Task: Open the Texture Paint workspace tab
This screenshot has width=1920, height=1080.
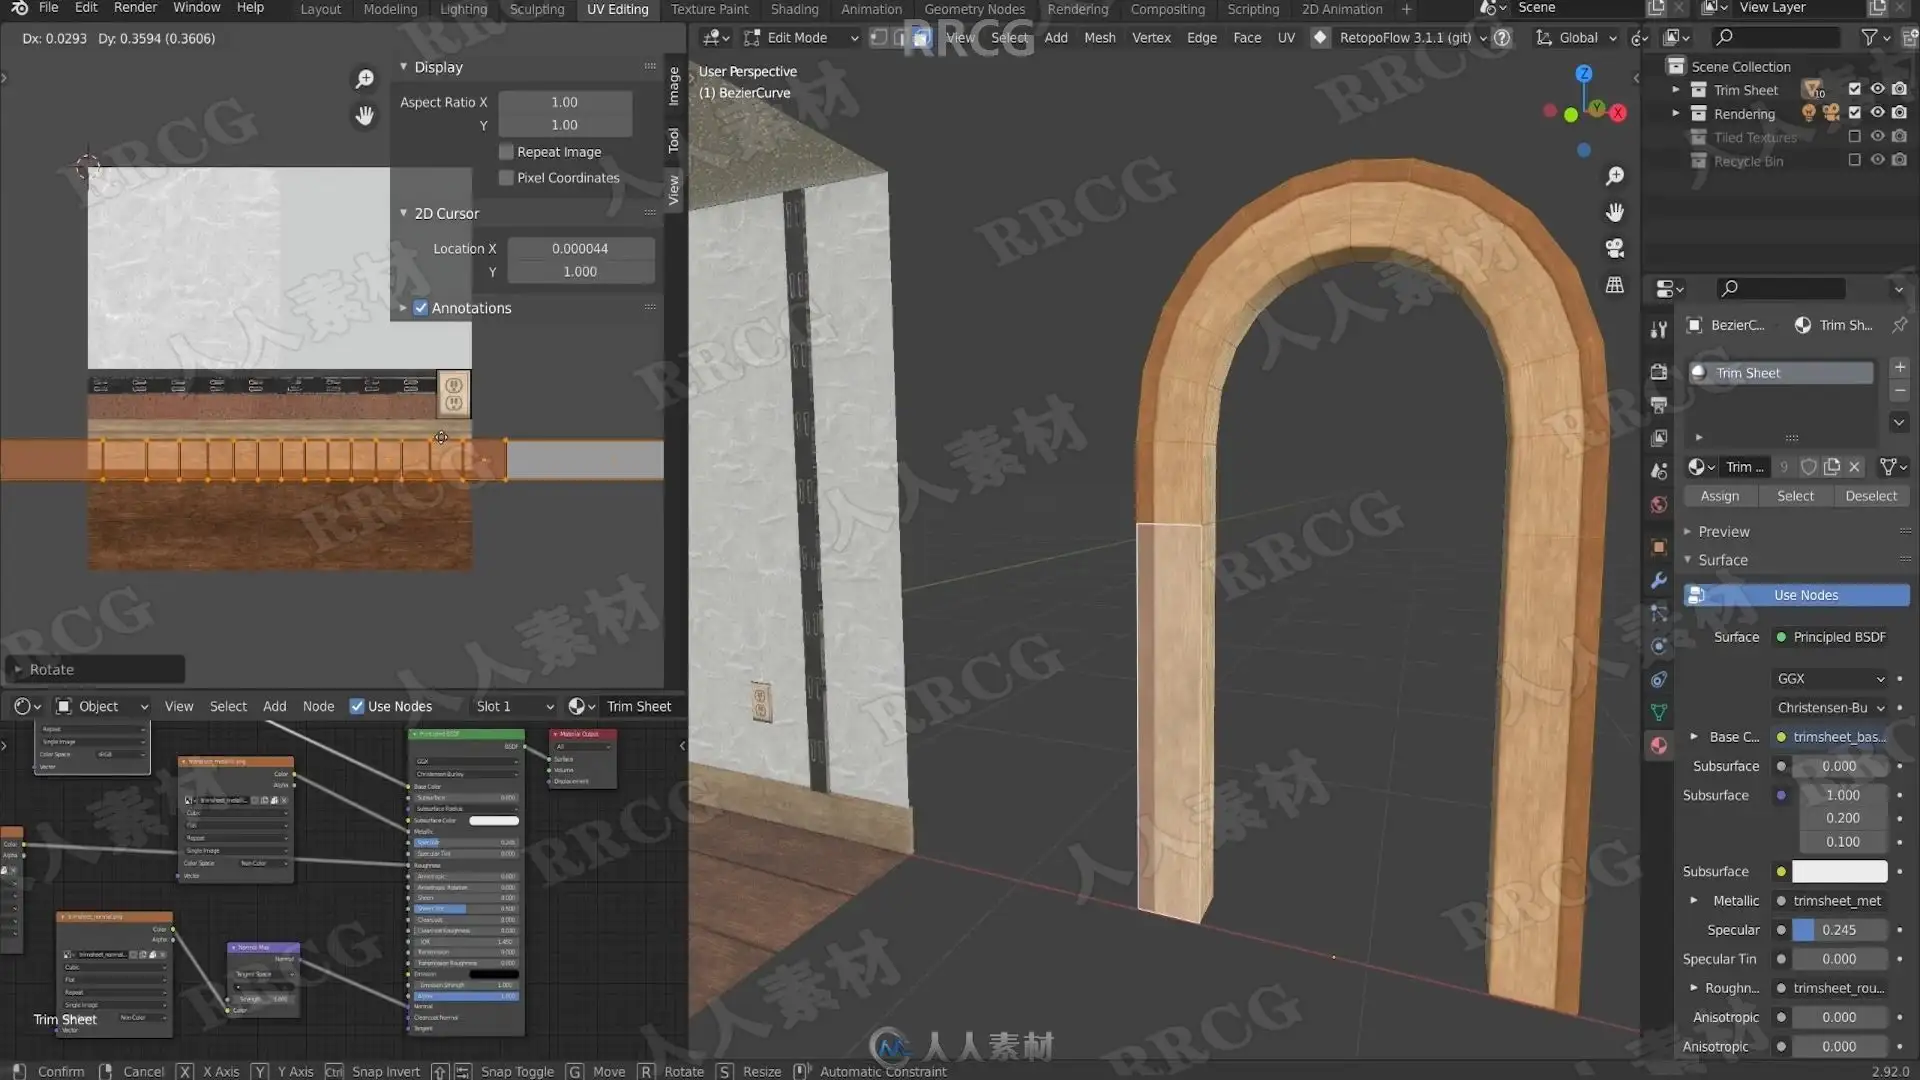Action: click(709, 9)
